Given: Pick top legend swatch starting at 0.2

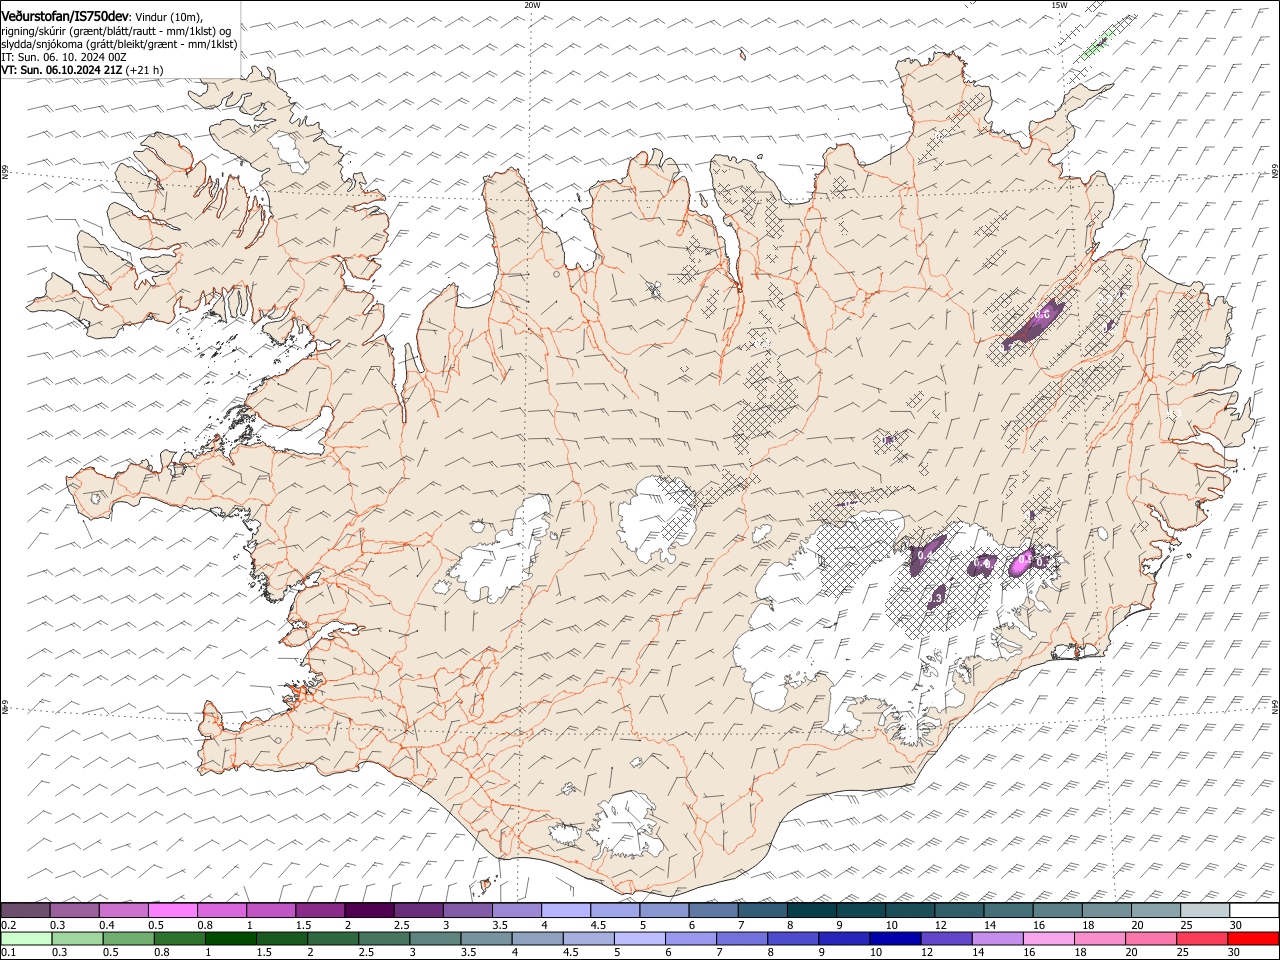Looking at the screenshot, I should point(25,910).
